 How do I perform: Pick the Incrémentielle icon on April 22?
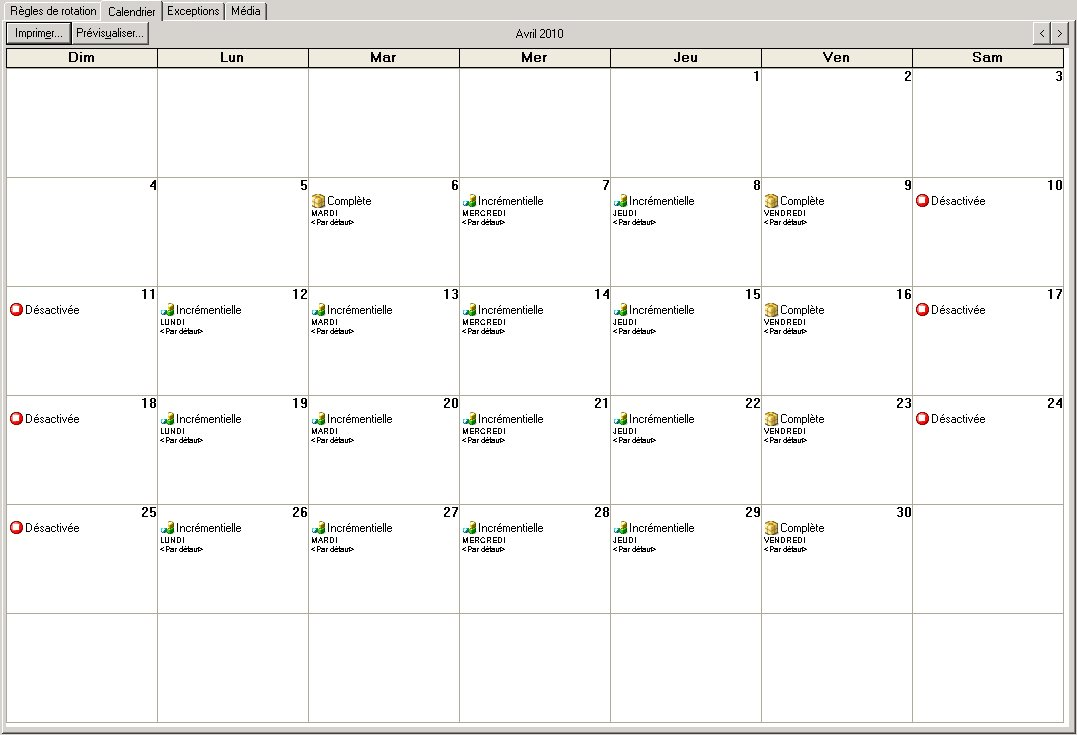[x=620, y=418]
